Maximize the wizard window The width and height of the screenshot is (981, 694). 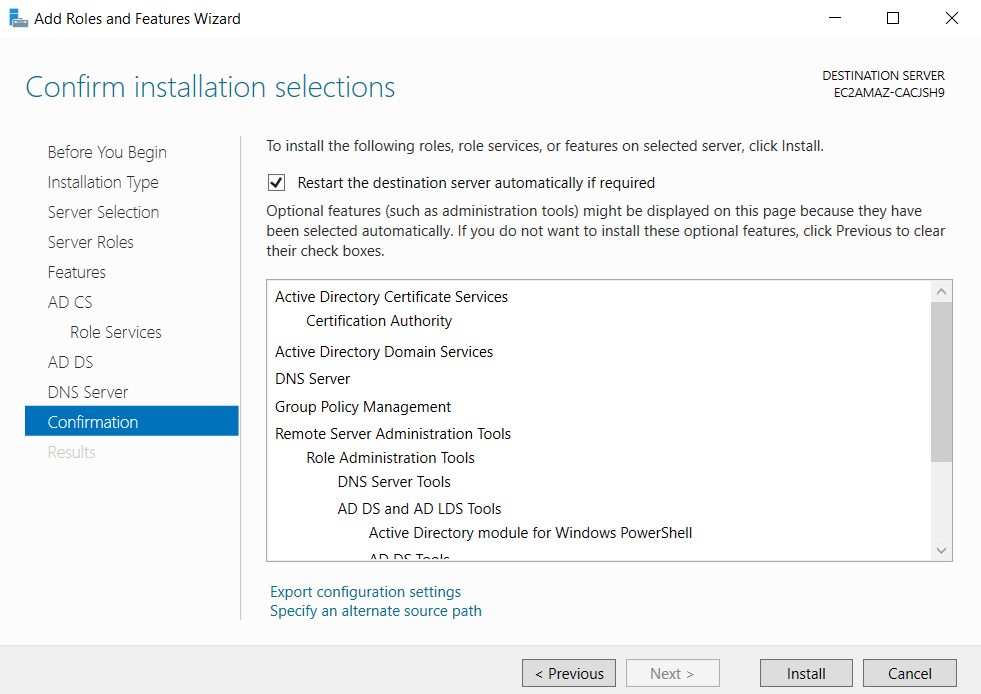click(x=893, y=18)
